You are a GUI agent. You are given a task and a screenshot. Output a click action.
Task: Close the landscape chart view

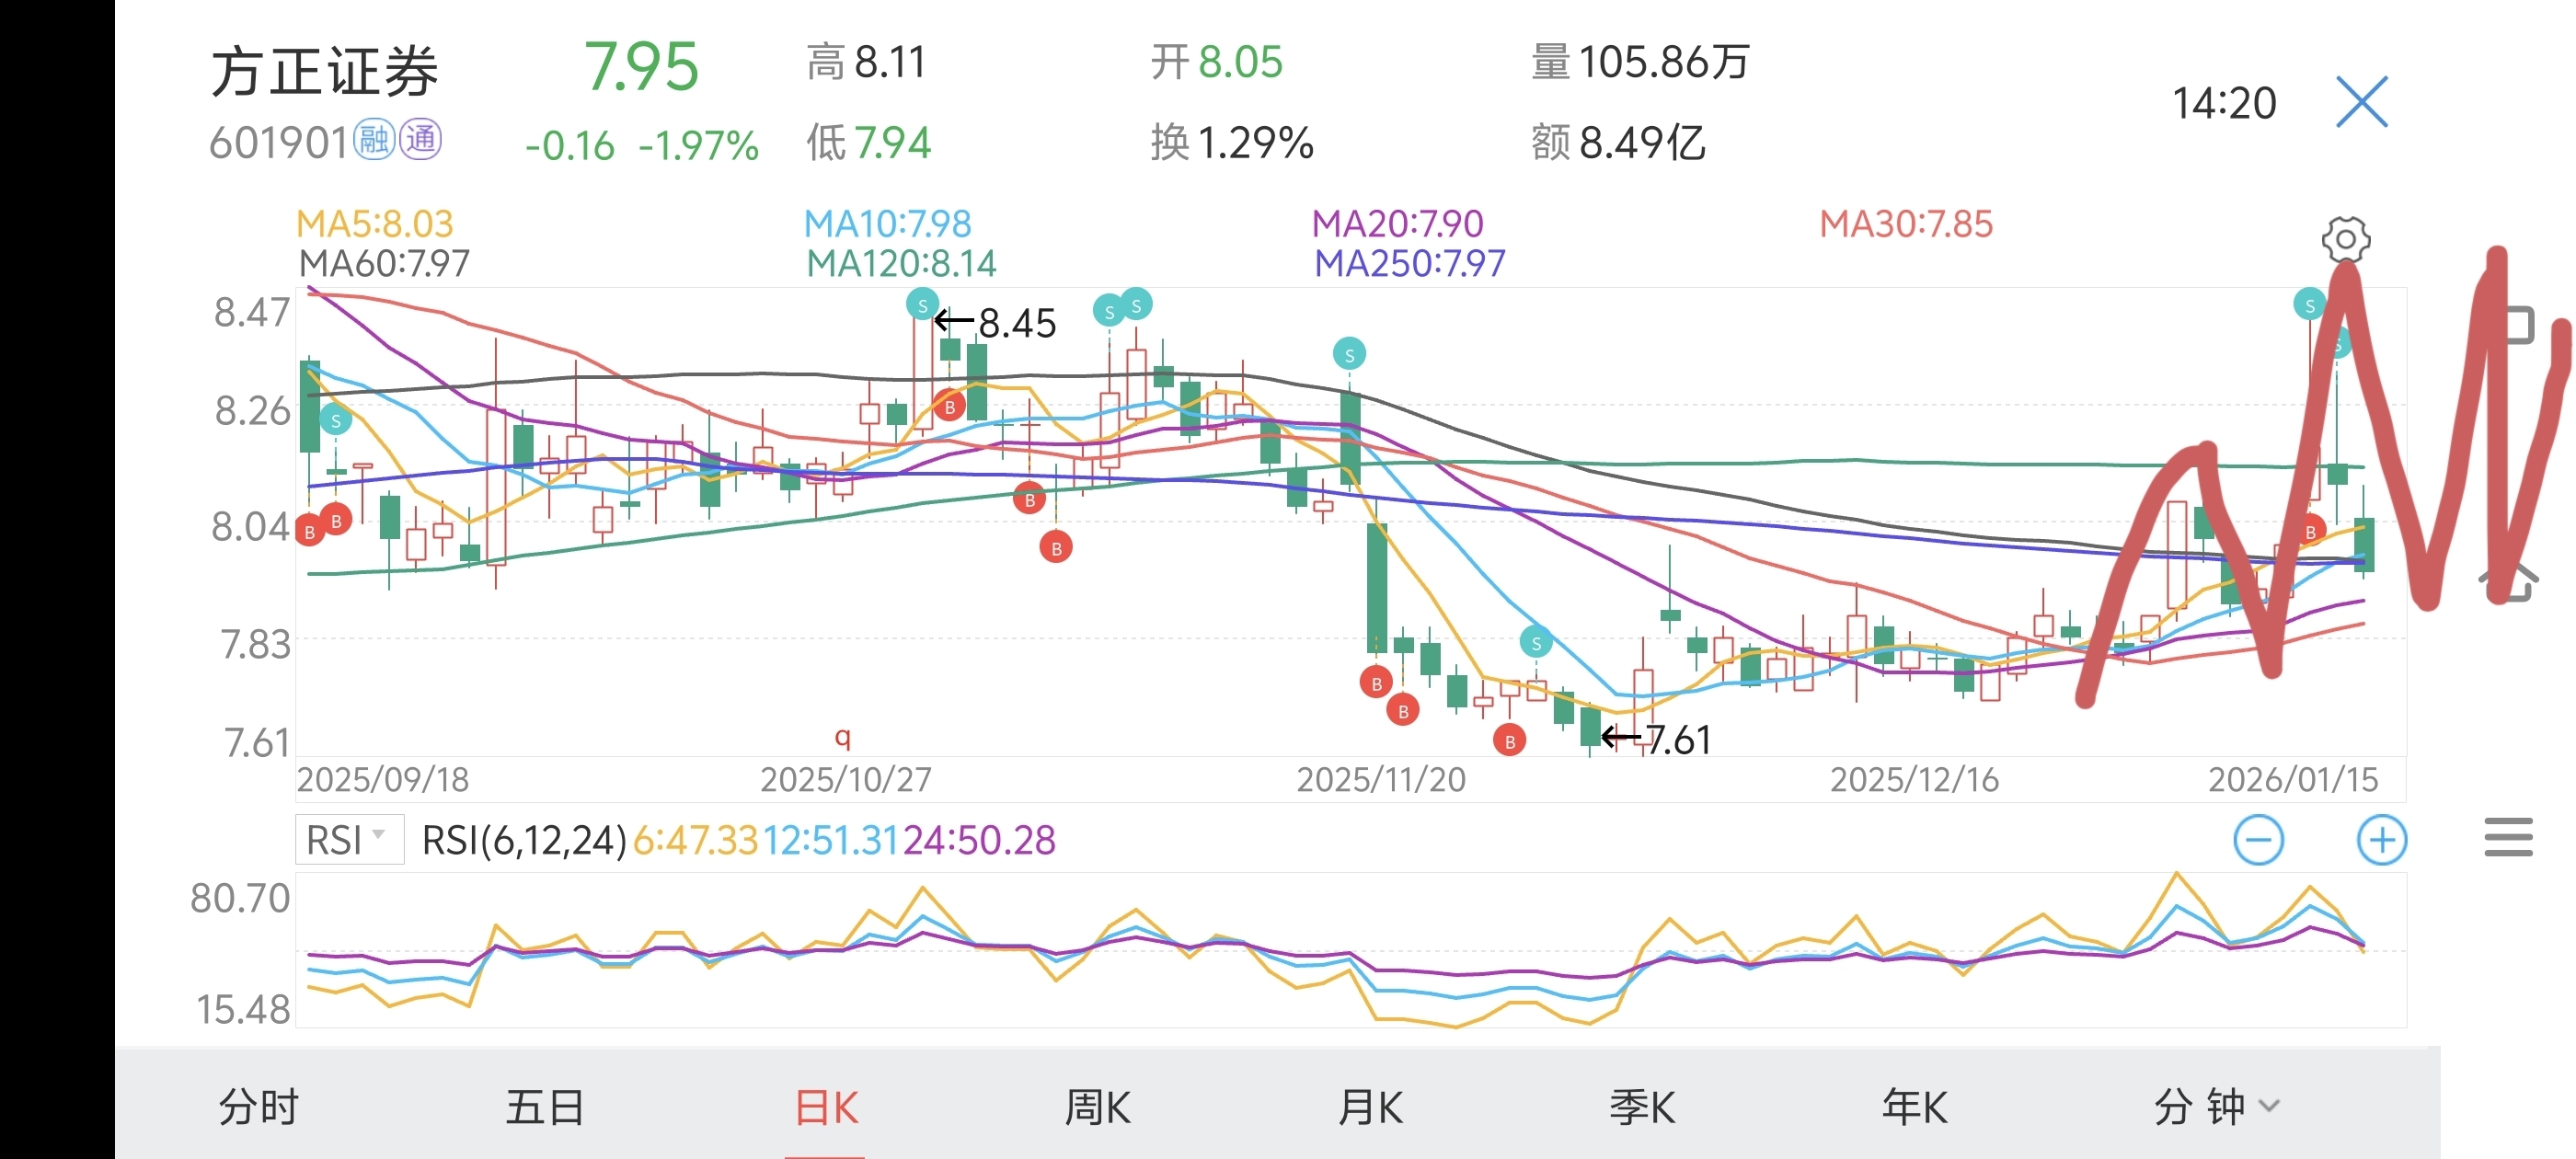[2361, 102]
